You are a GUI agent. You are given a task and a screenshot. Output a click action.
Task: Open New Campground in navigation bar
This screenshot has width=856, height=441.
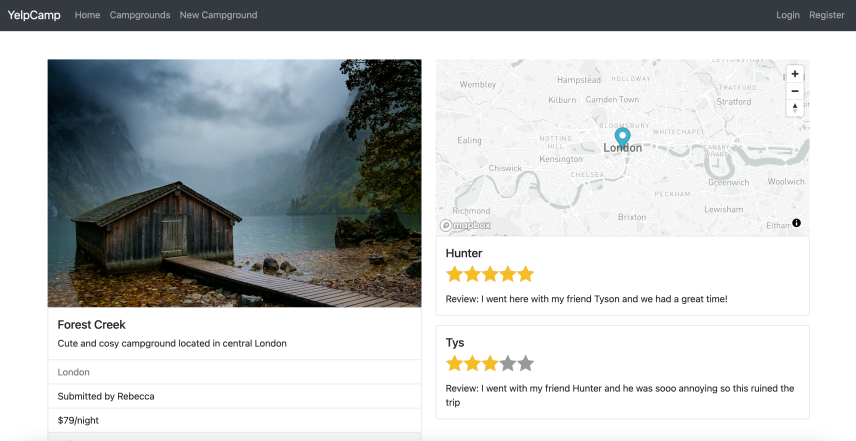(218, 15)
